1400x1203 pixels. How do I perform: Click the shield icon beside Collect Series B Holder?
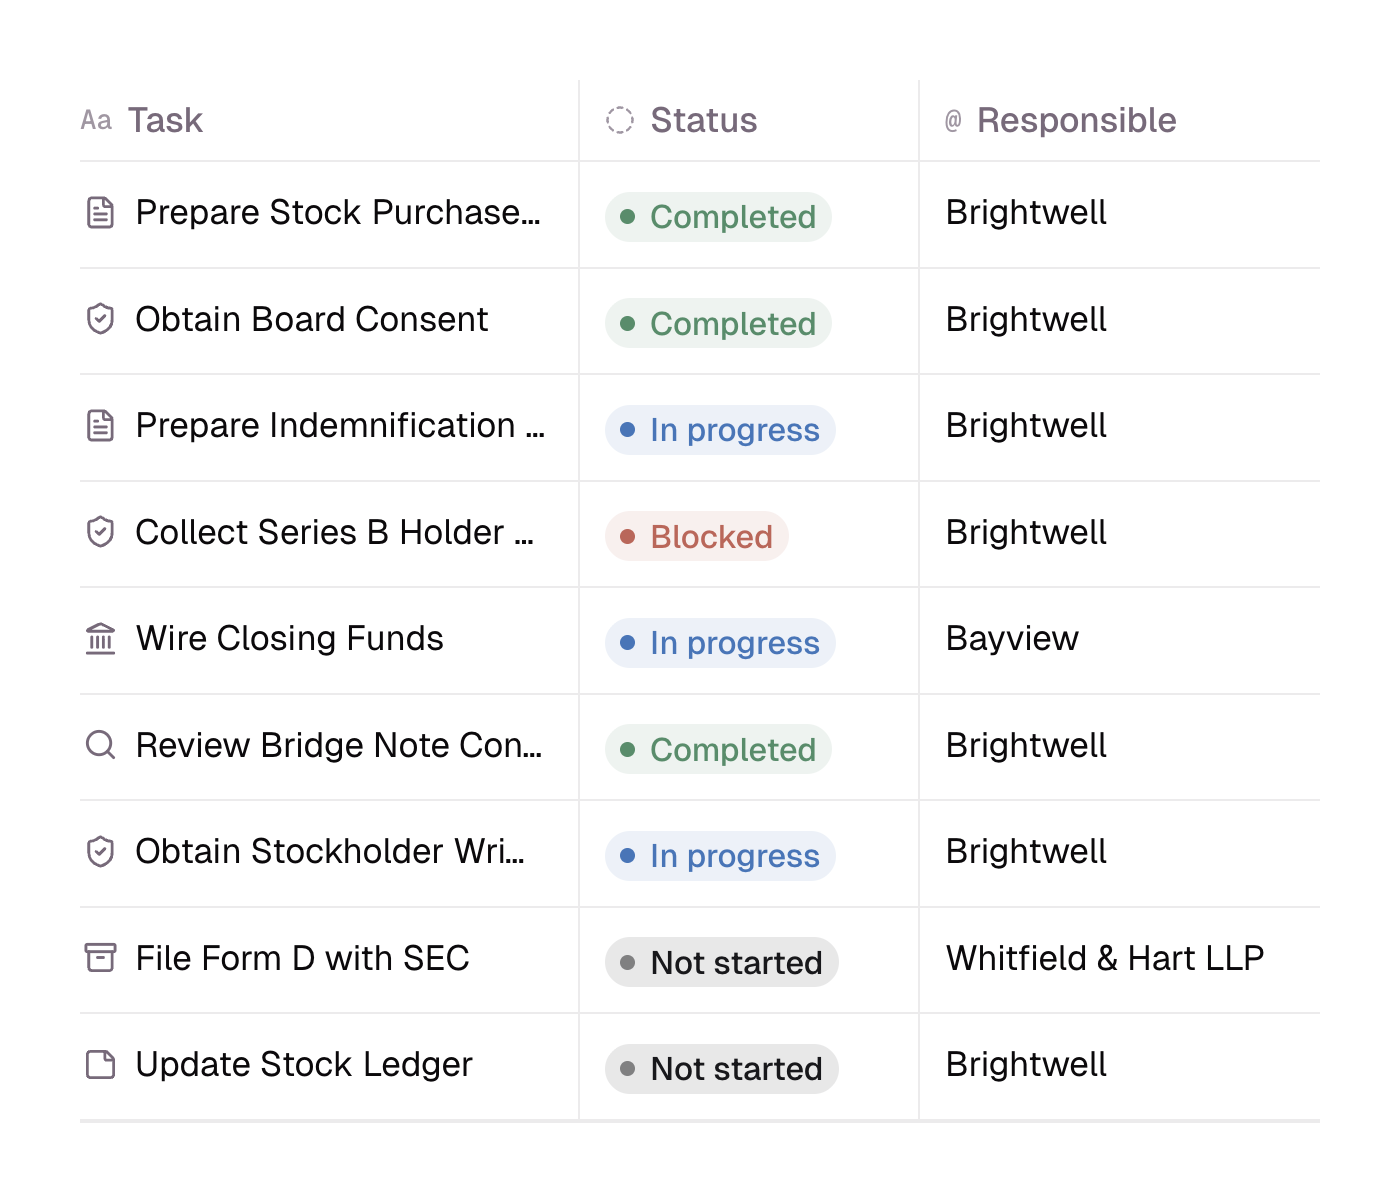click(101, 533)
